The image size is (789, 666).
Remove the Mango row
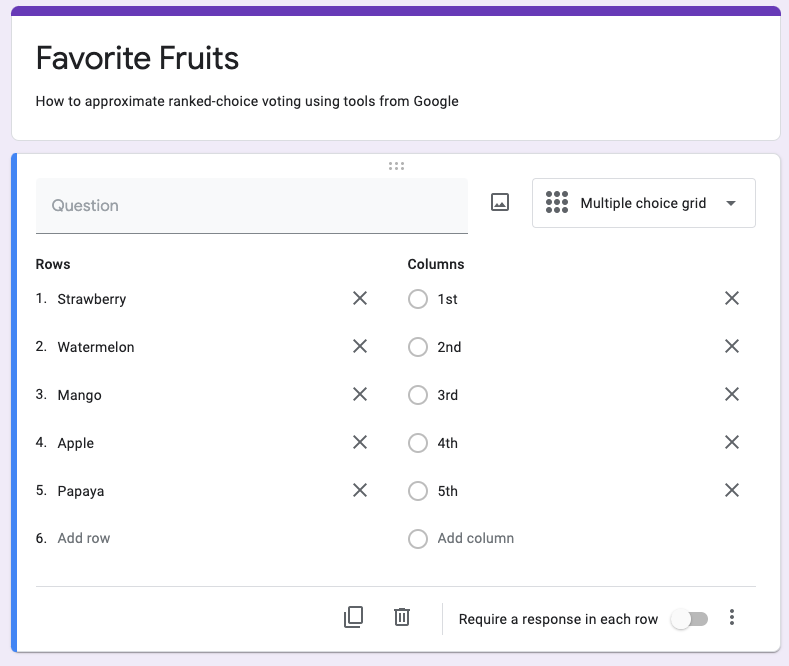point(360,394)
